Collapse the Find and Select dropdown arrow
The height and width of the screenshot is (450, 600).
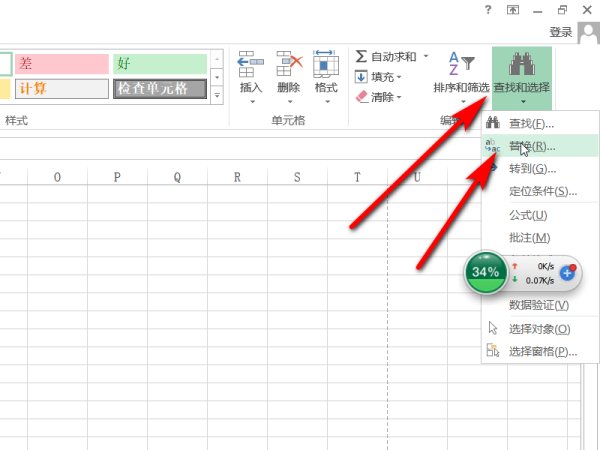click(x=523, y=102)
